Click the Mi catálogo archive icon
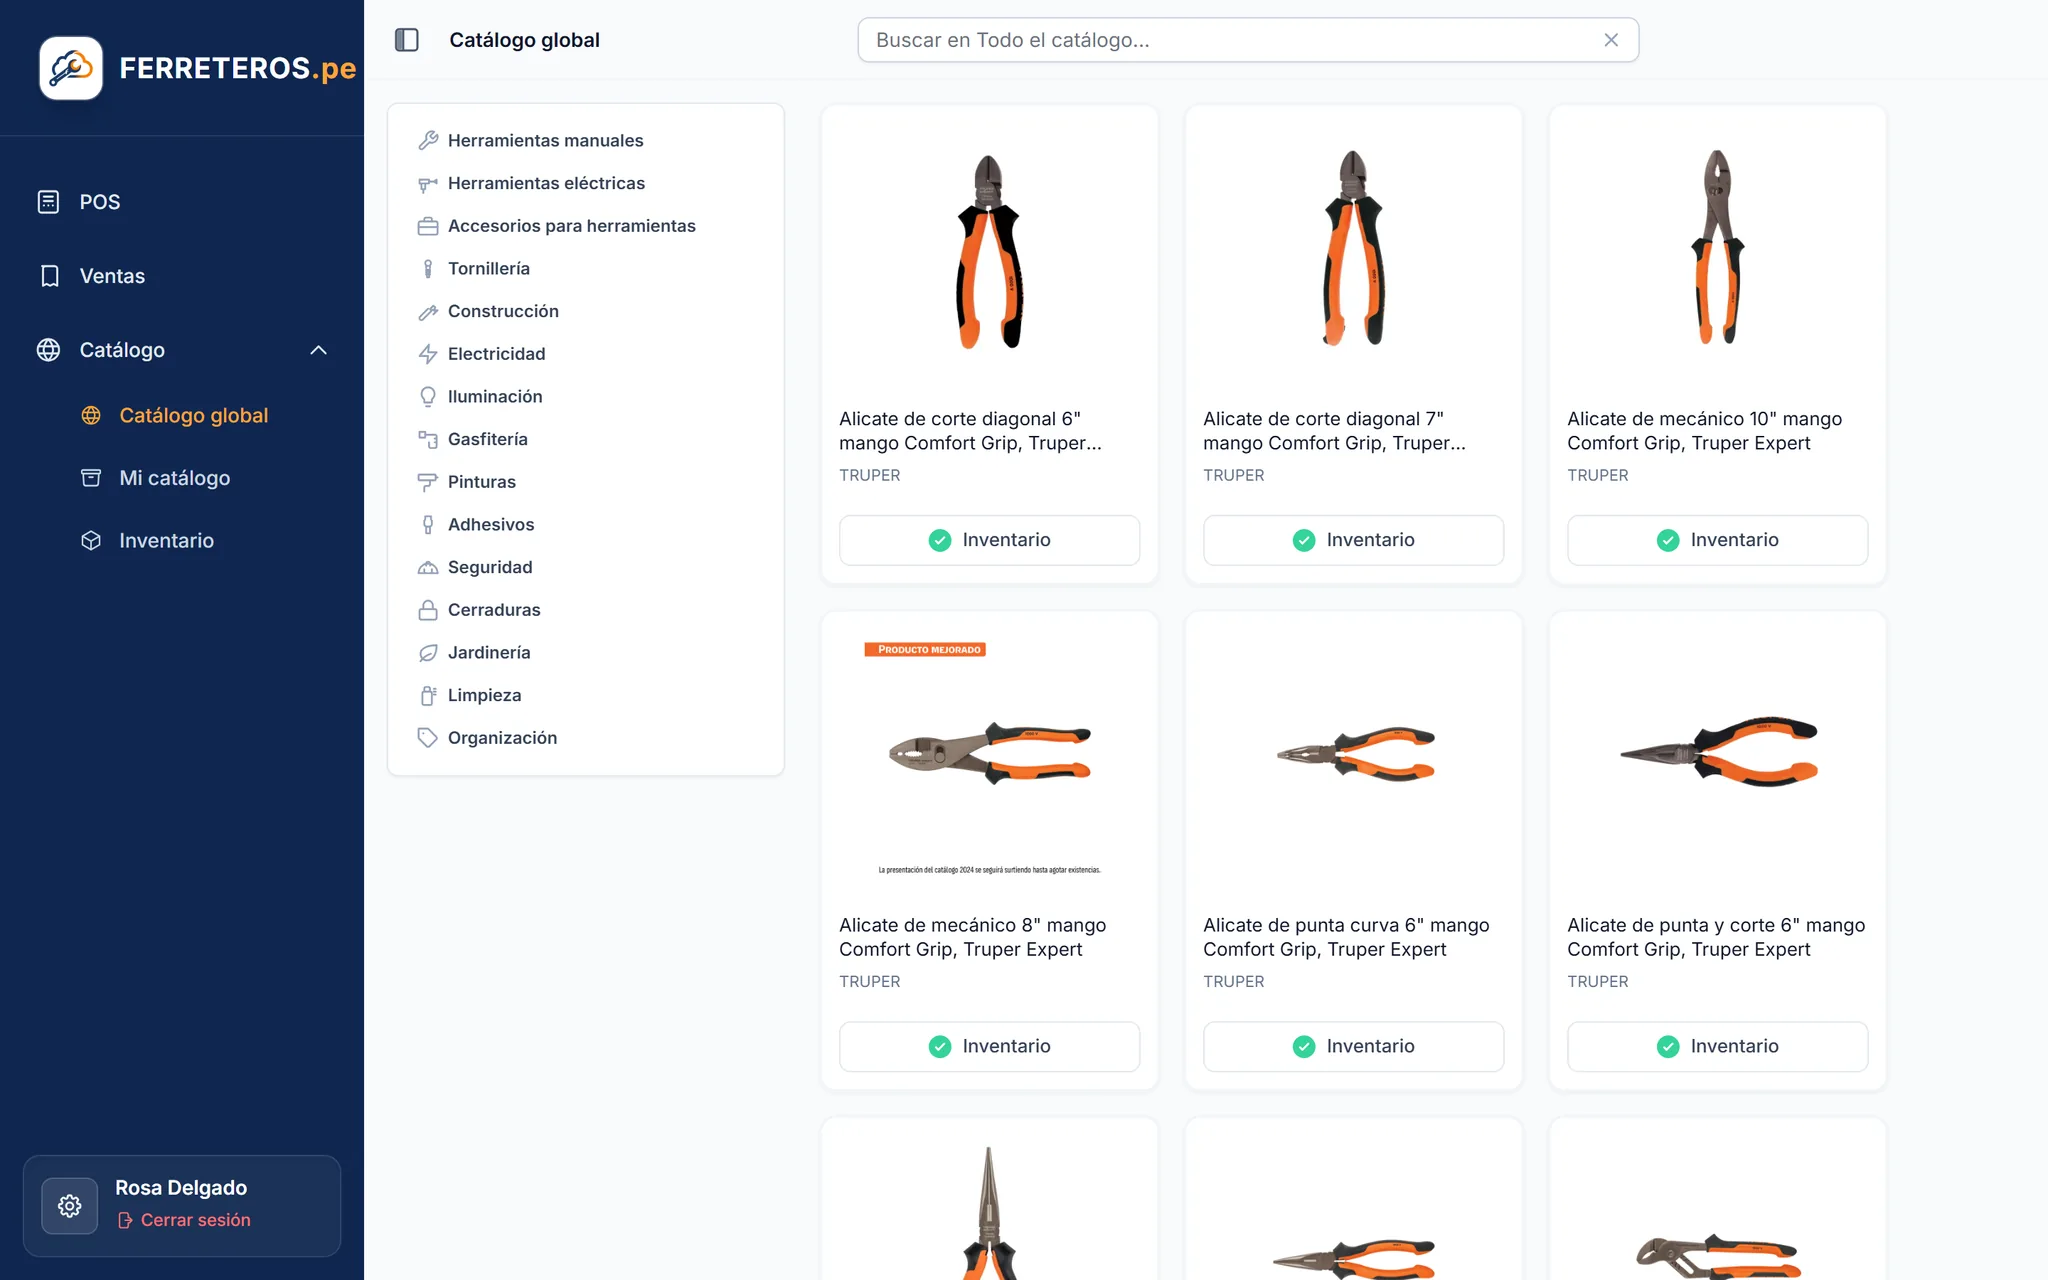2048x1280 pixels. tap(91, 478)
